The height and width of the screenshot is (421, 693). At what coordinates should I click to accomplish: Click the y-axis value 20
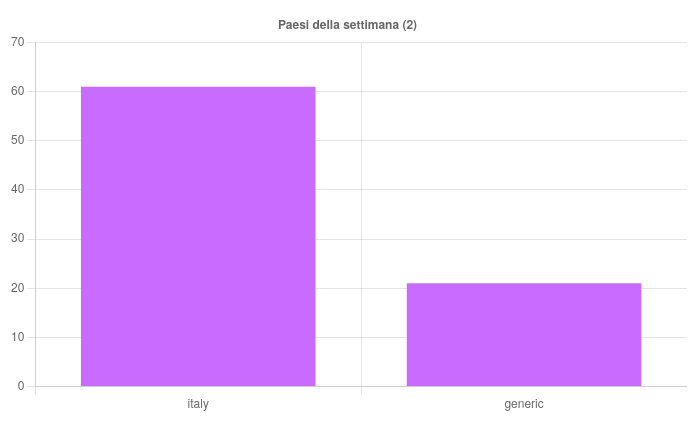tap(17, 288)
